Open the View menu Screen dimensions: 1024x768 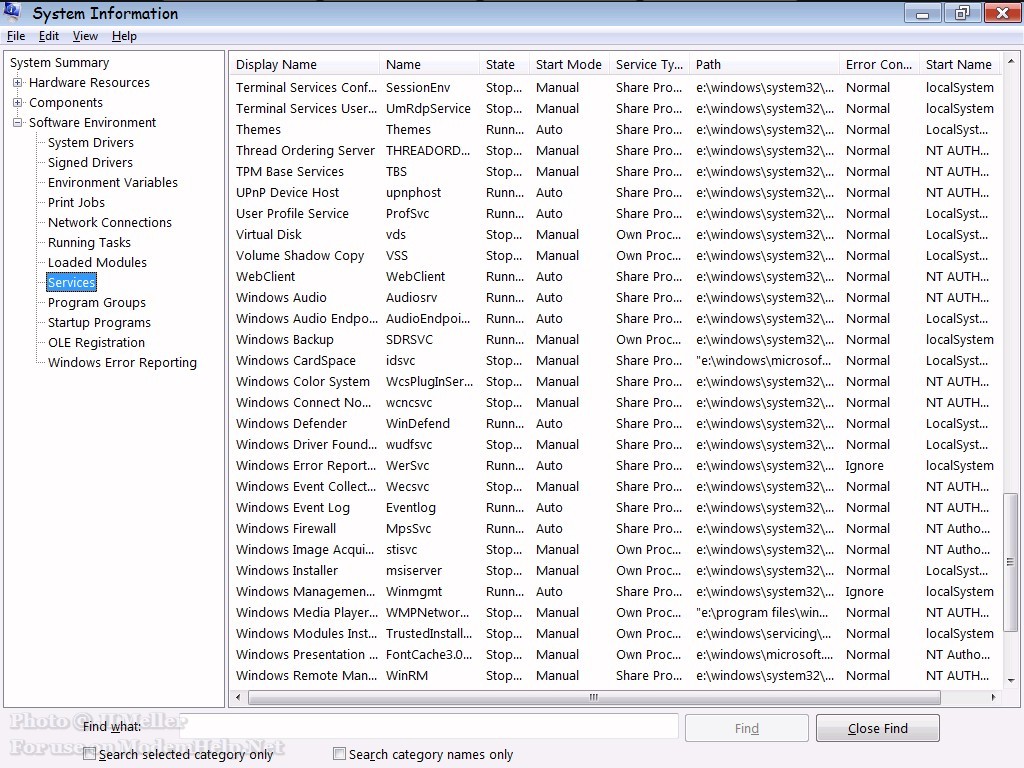pos(85,36)
